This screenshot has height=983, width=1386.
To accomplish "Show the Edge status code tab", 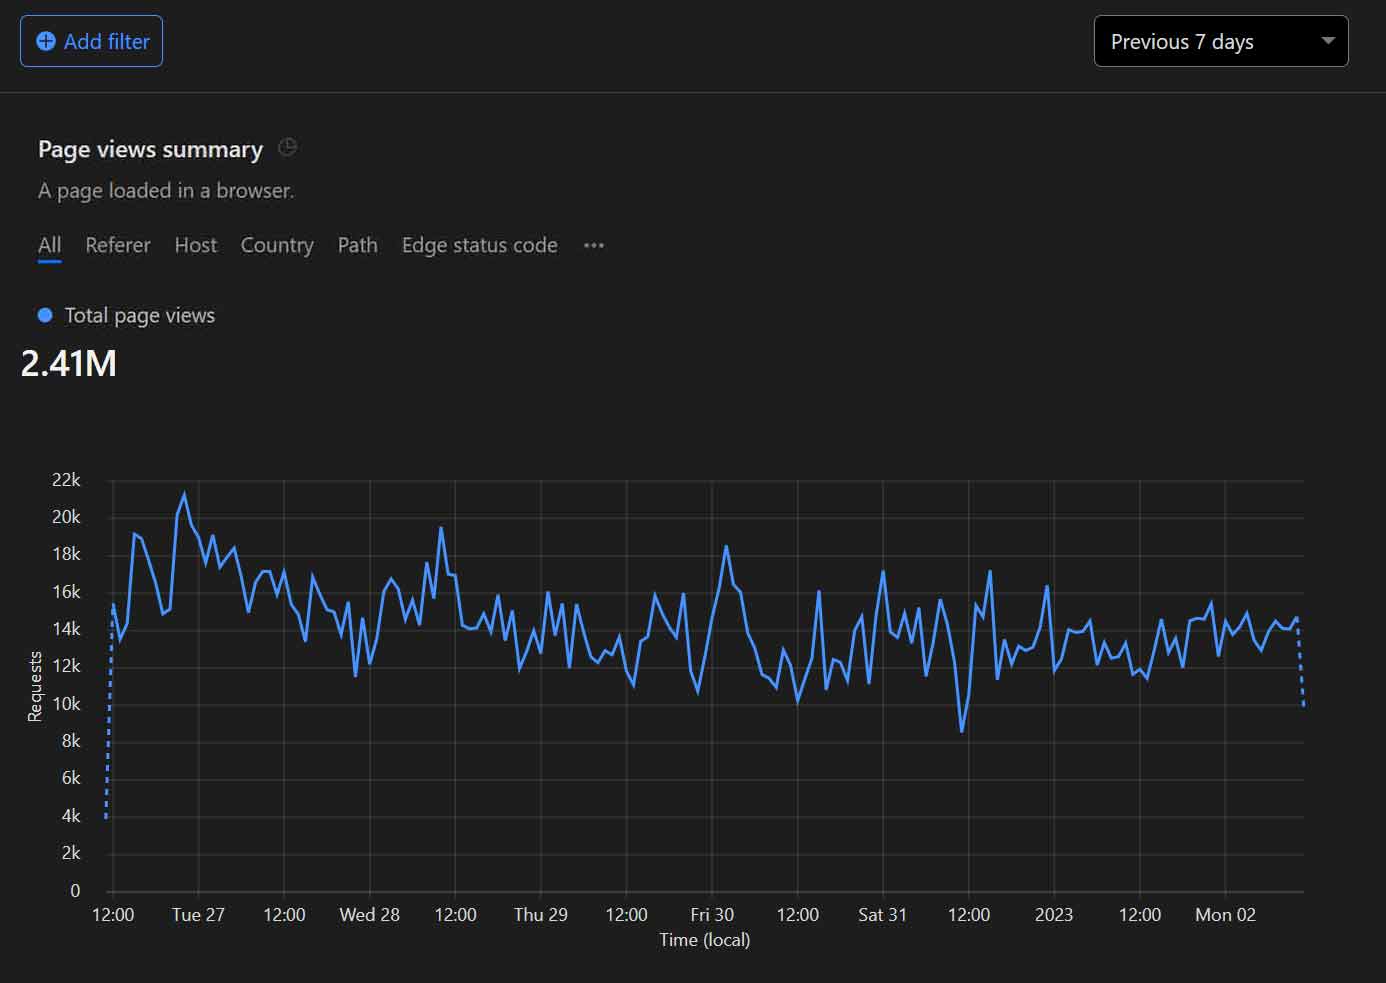I will [479, 245].
